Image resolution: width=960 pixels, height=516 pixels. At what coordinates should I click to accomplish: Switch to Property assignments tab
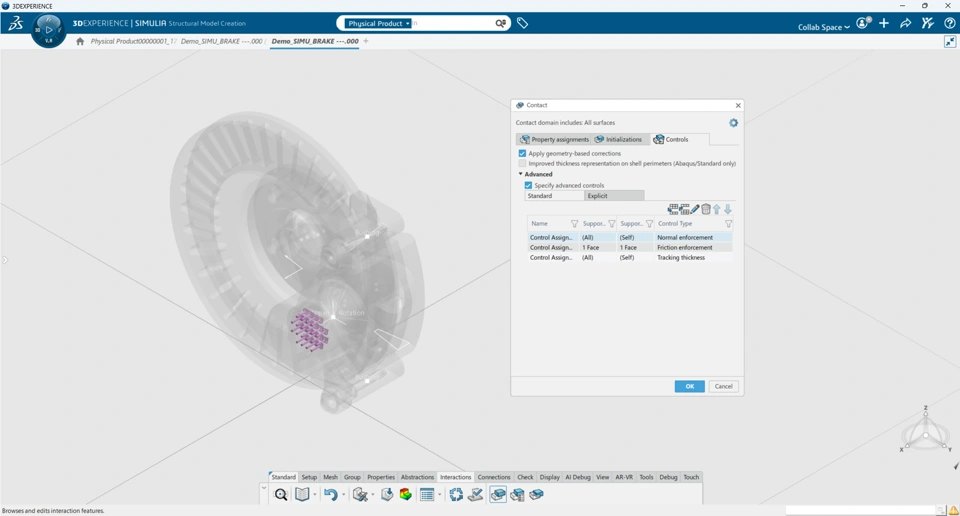click(x=554, y=140)
